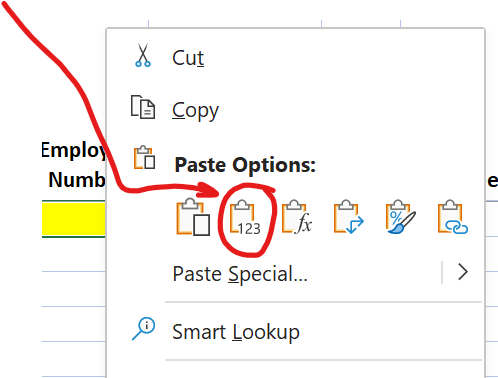The width and height of the screenshot is (498, 378).
Task: Select the Paste Link option
Action: [453, 217]
